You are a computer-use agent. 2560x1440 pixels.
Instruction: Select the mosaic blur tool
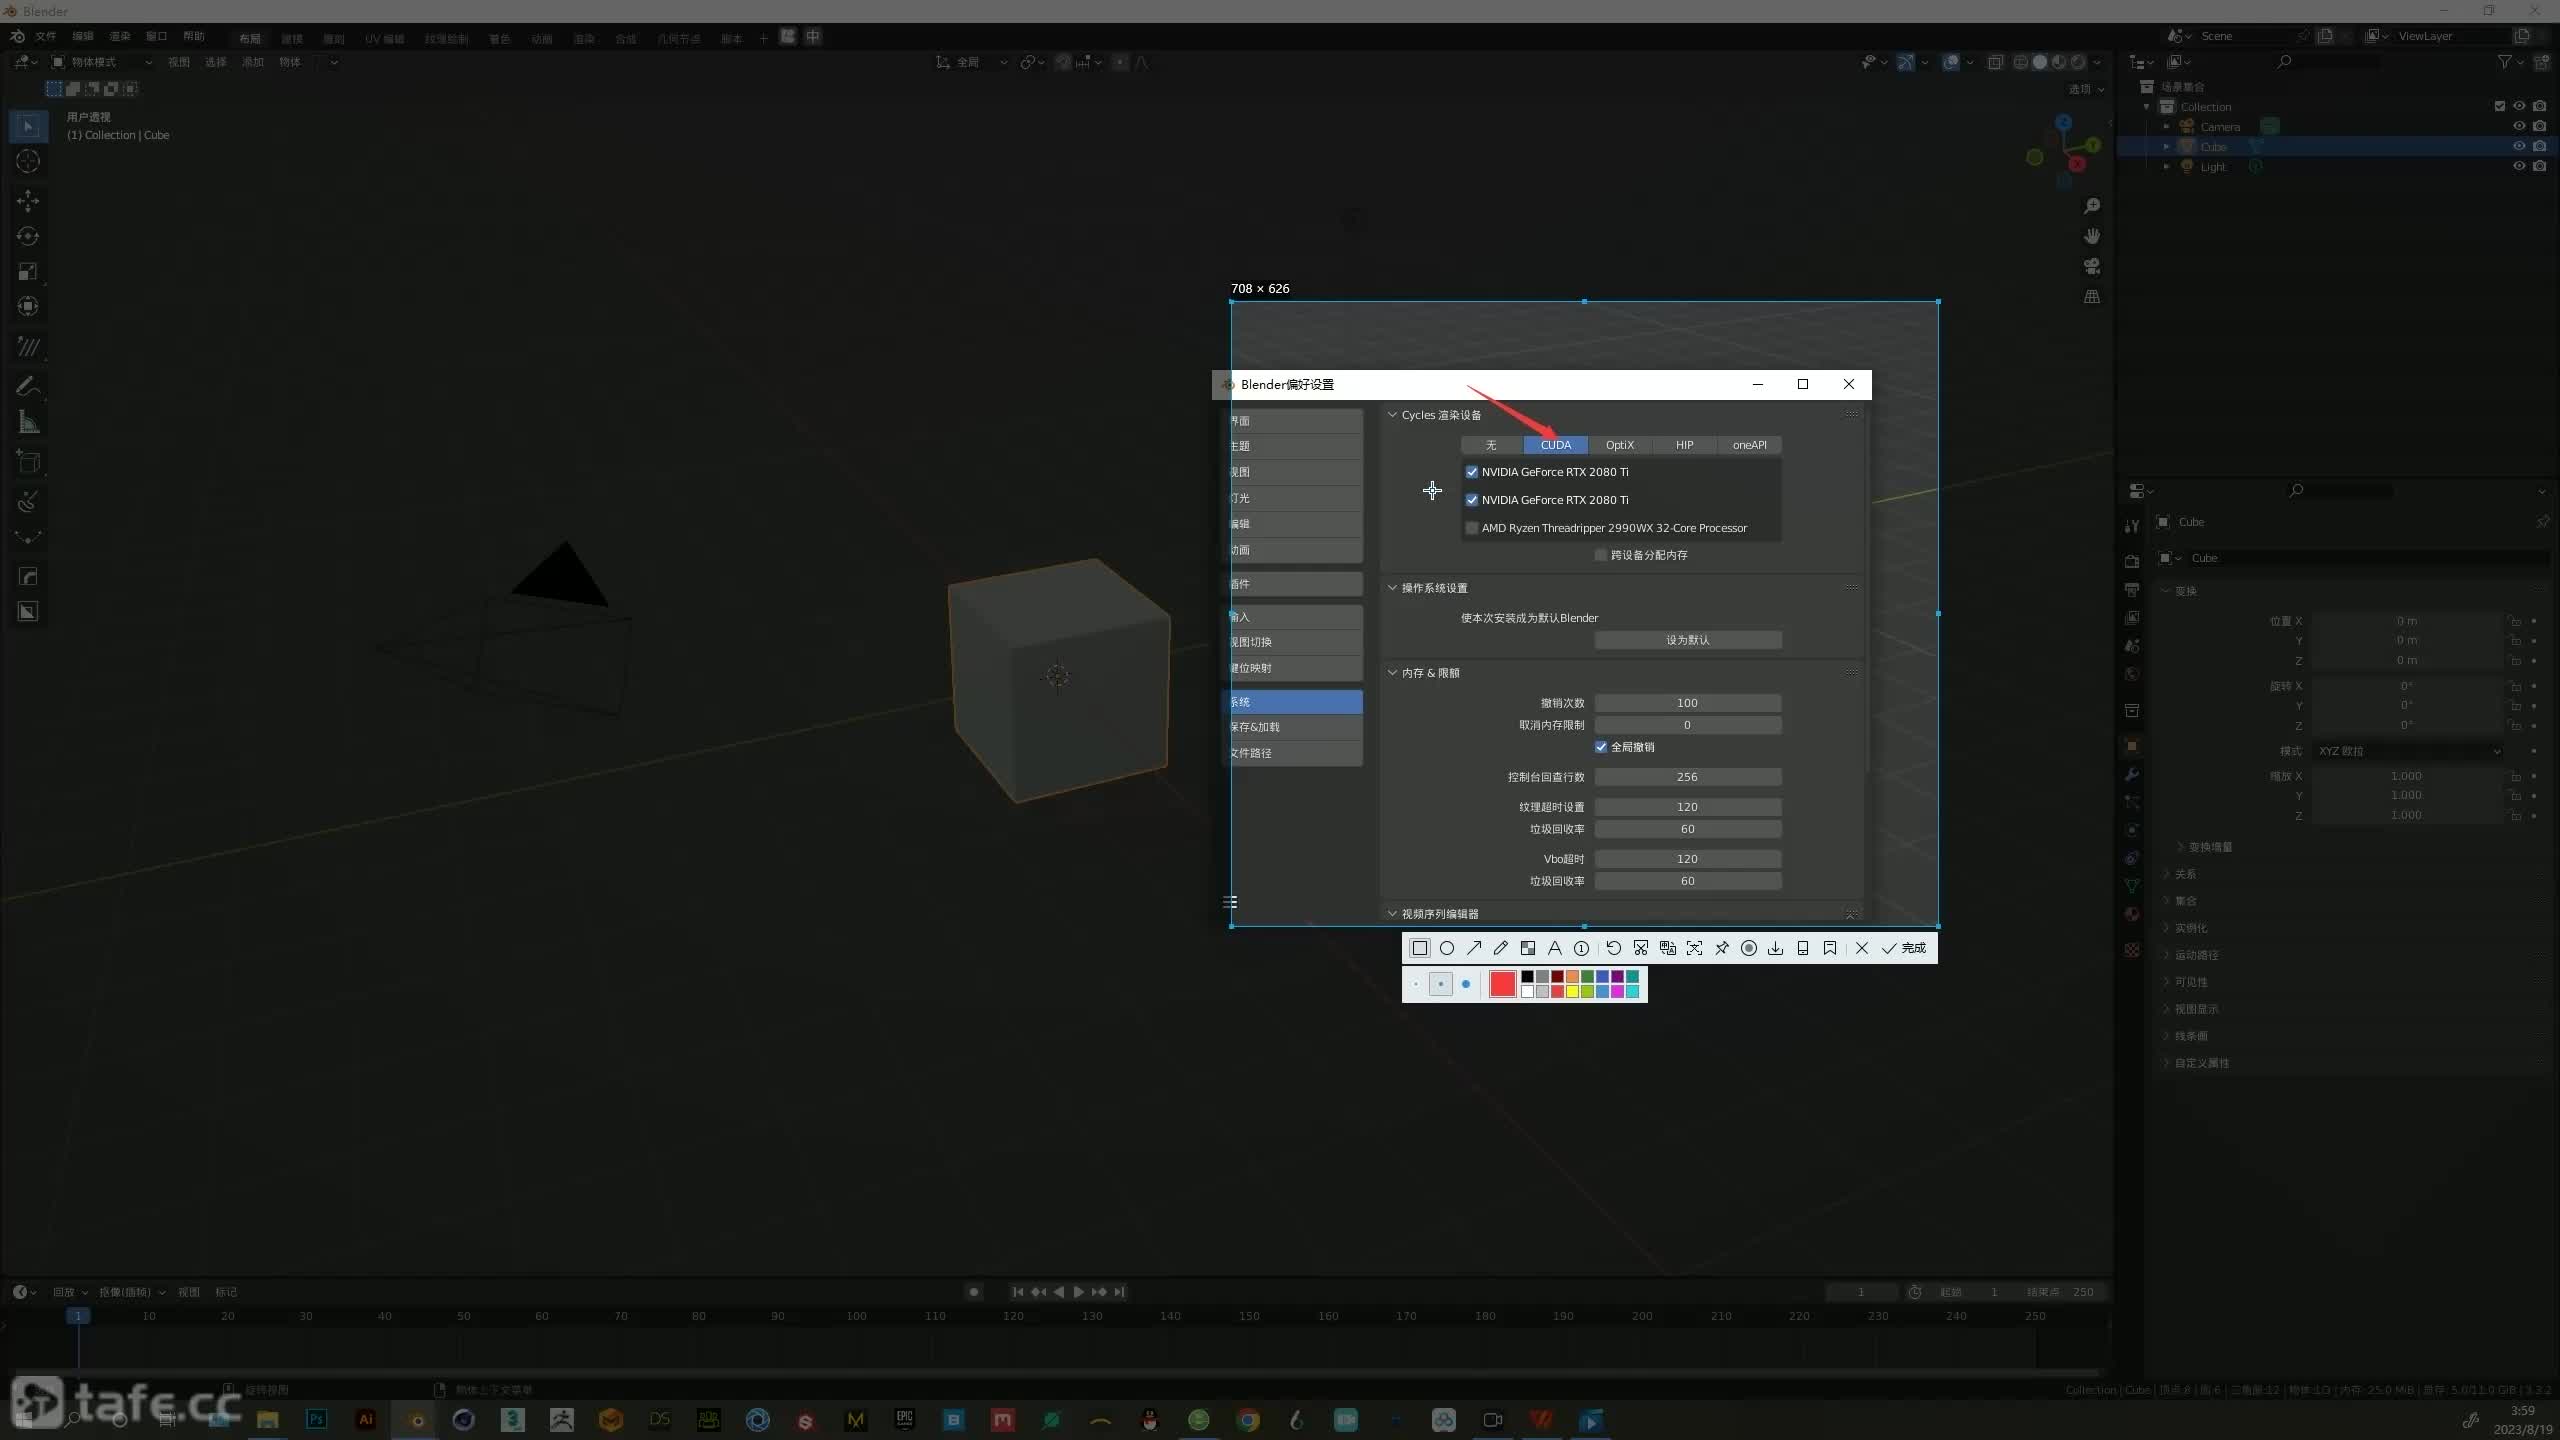[1527, 948]
